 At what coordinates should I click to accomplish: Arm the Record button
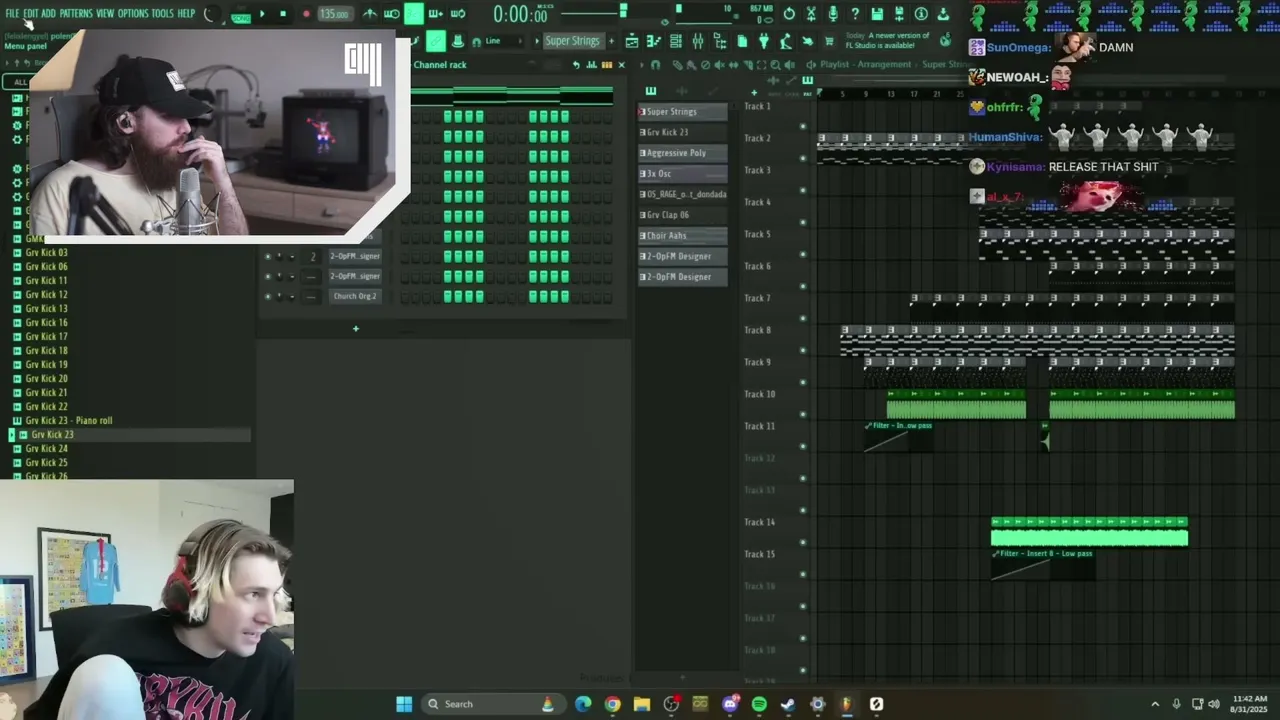pos(306,14)
